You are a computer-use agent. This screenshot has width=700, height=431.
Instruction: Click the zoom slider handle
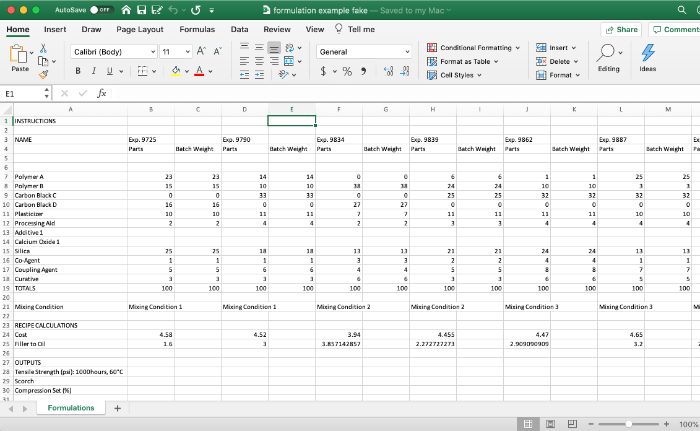tap(628, 424)
